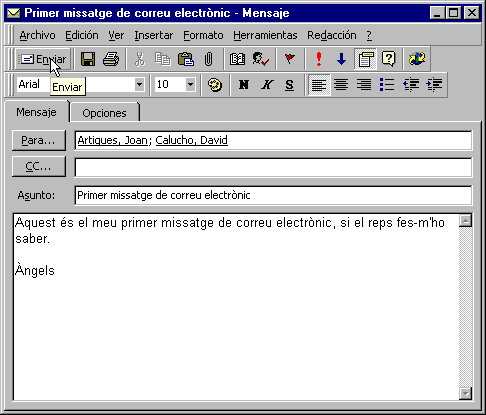Expand the font size 10 dropdown

pos(190,84)
